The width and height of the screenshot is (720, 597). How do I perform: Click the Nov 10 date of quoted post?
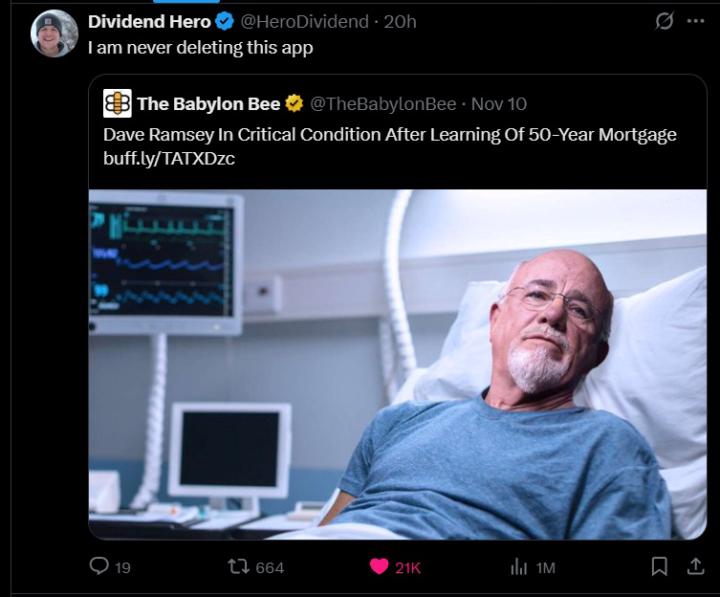pyautogui.click(x=499, y=103)
